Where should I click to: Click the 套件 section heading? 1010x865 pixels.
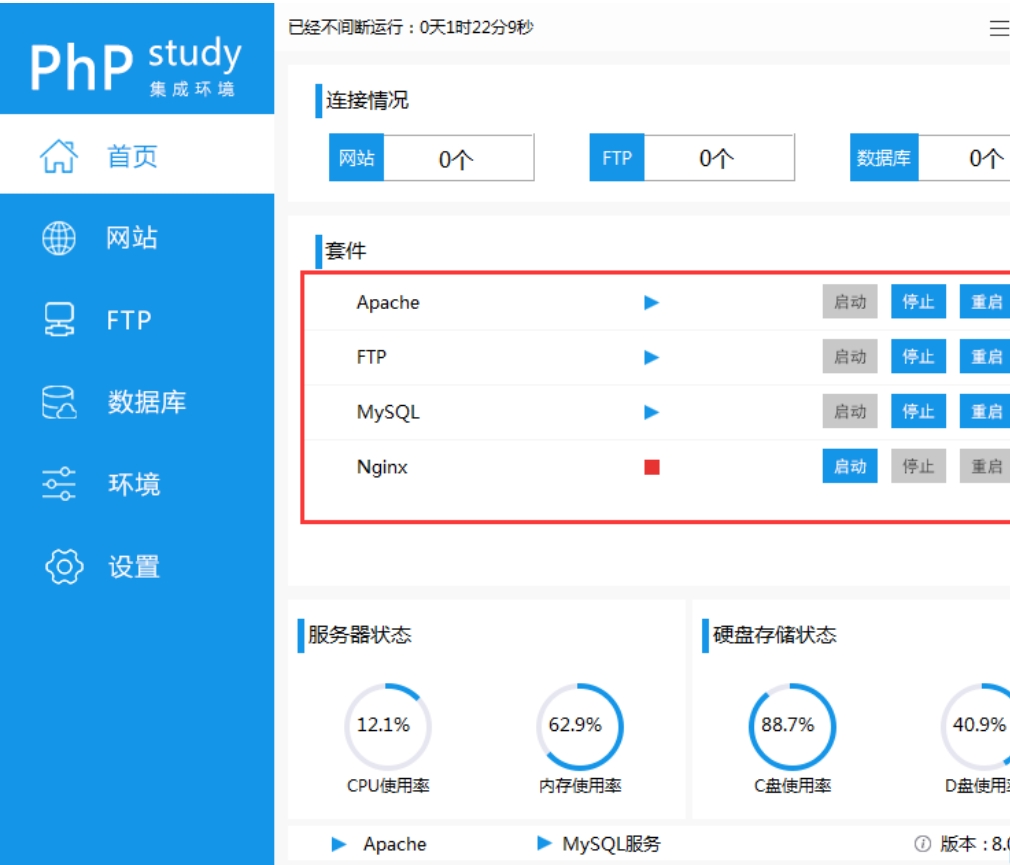point(346,251)
